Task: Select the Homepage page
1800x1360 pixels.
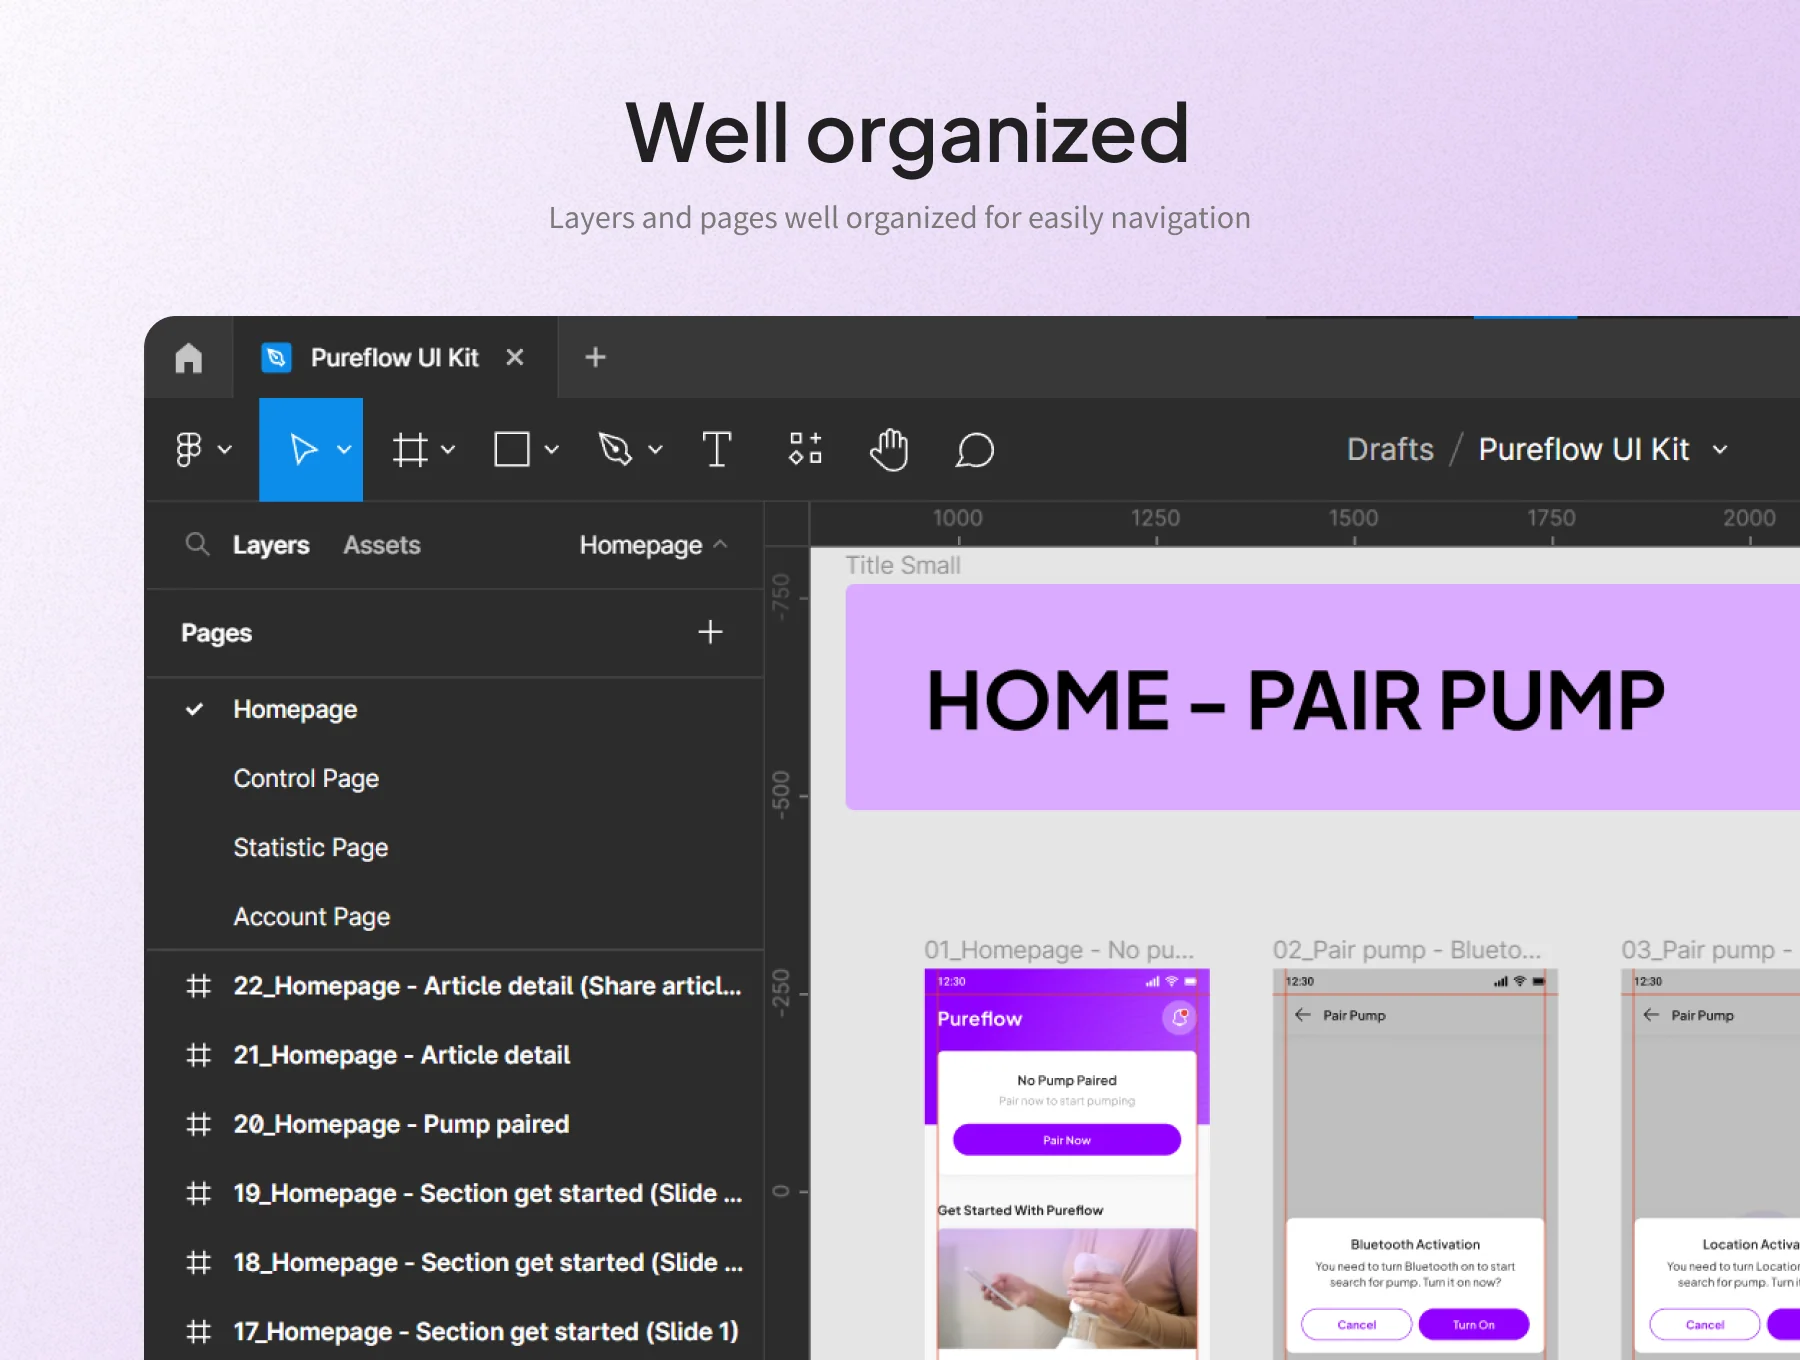Action: pos(455,709)
